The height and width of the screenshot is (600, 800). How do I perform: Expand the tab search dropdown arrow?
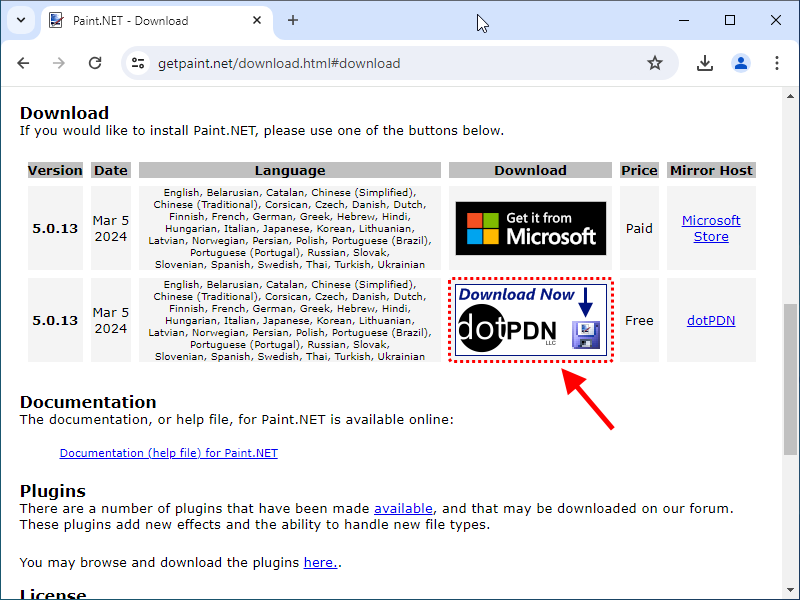tap(21, 20)
